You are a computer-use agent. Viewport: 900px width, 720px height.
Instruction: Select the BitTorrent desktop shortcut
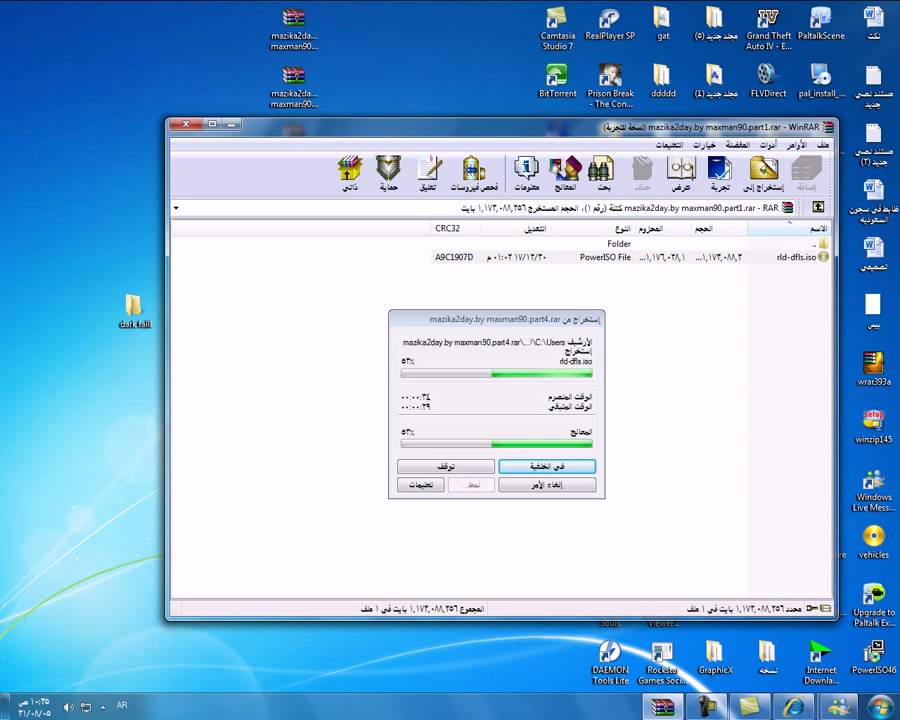[x=557, y=81]
